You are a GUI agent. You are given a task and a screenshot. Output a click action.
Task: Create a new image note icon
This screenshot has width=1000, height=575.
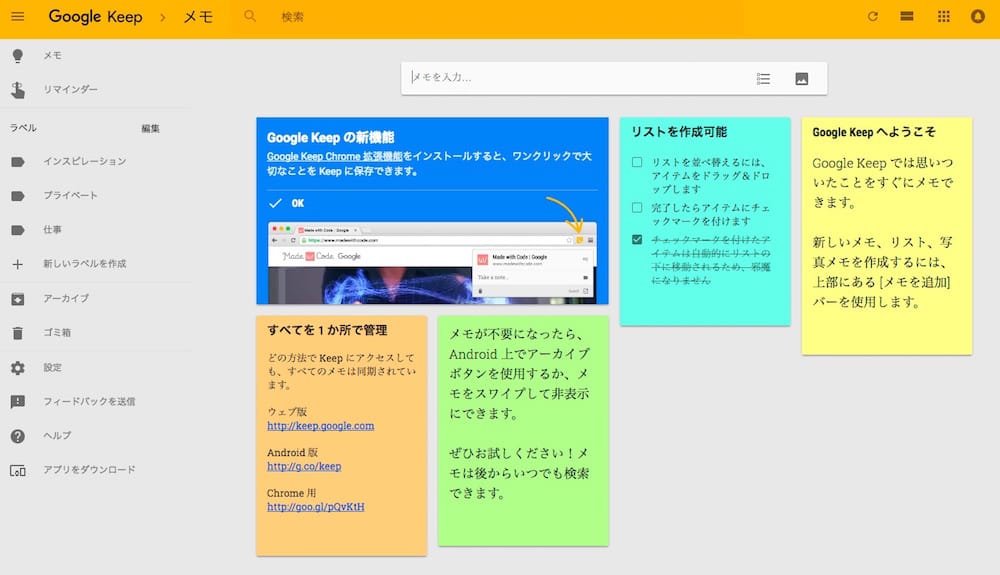click(802, 78)
